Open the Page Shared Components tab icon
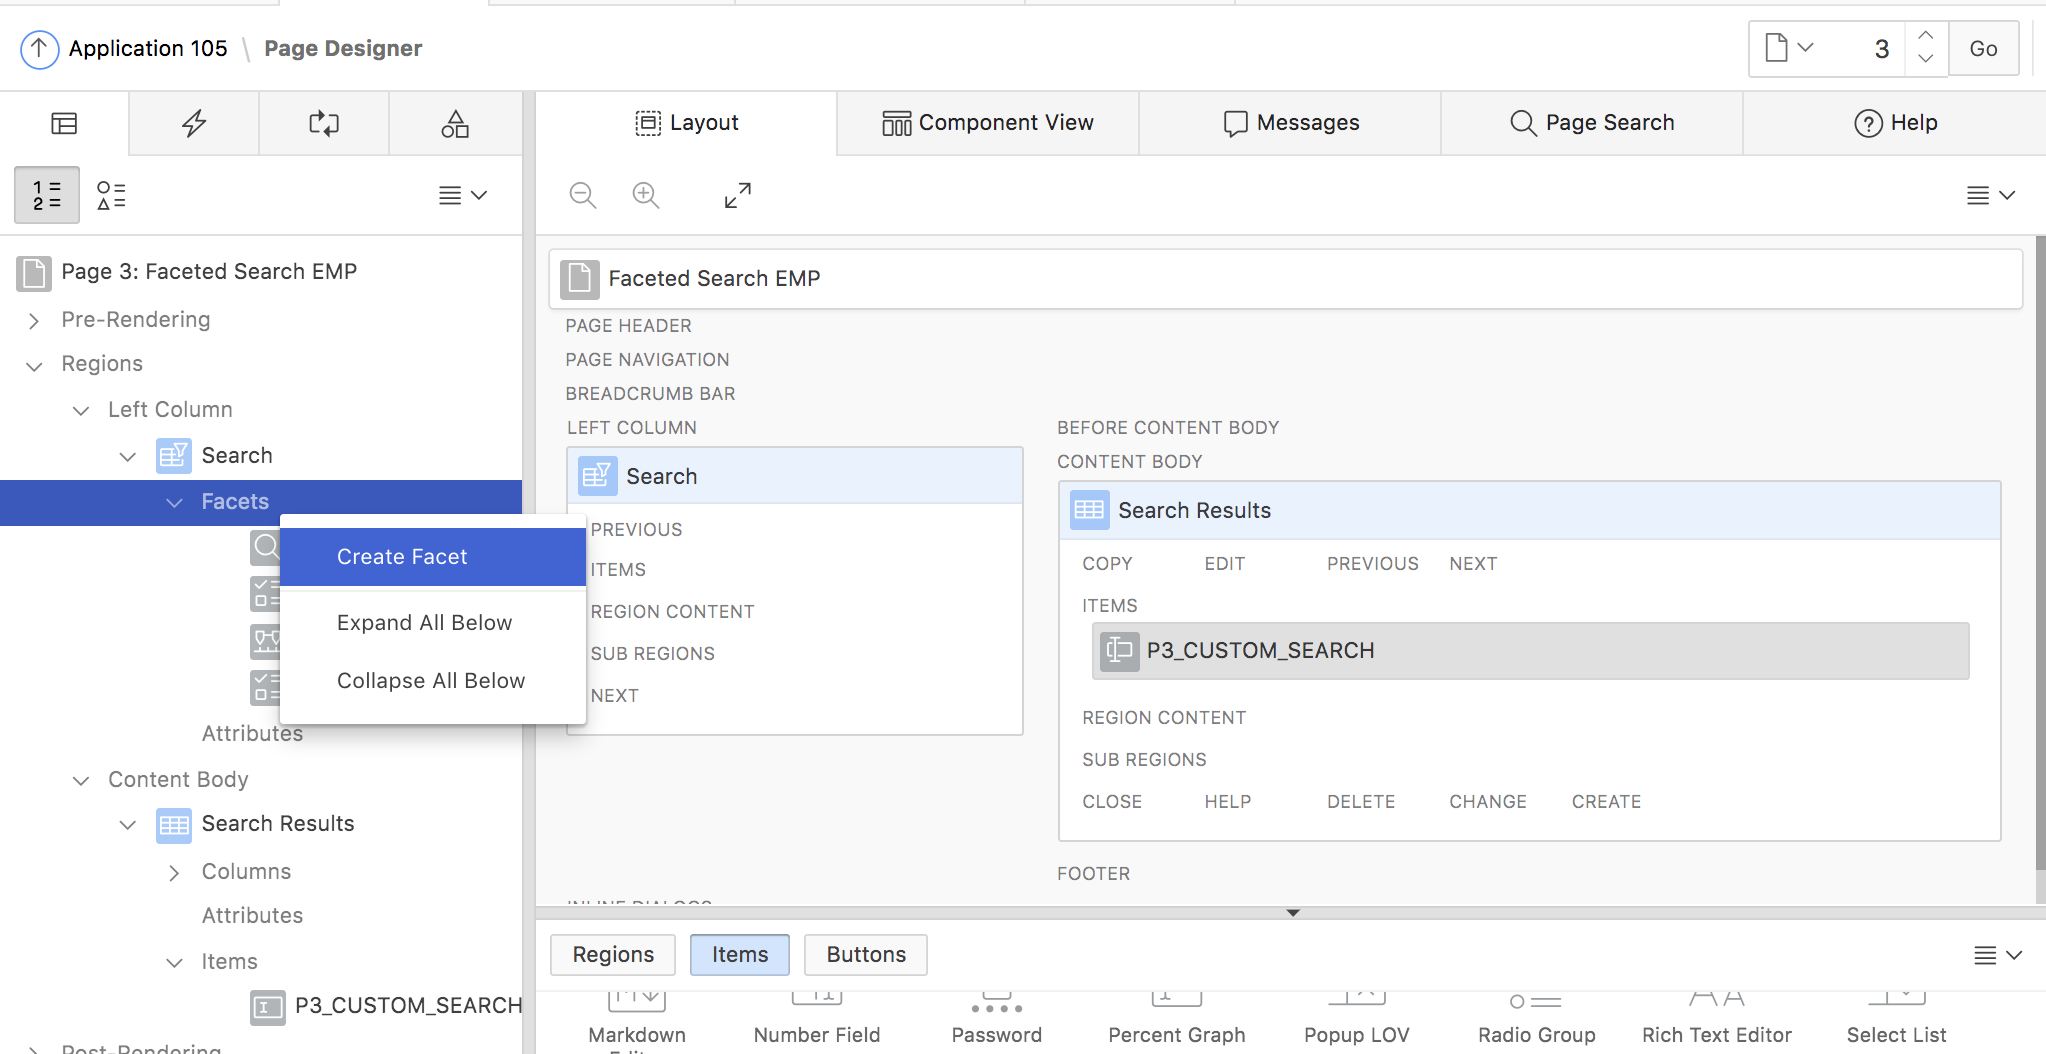 coord(455,123)
